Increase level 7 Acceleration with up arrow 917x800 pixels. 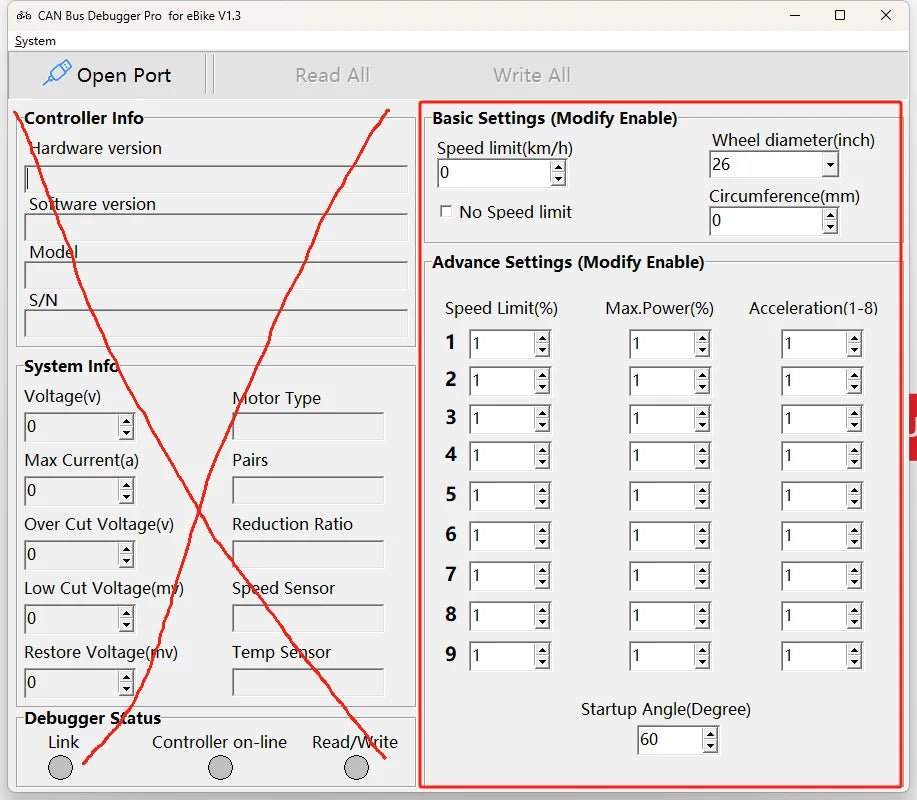point(854,570)
